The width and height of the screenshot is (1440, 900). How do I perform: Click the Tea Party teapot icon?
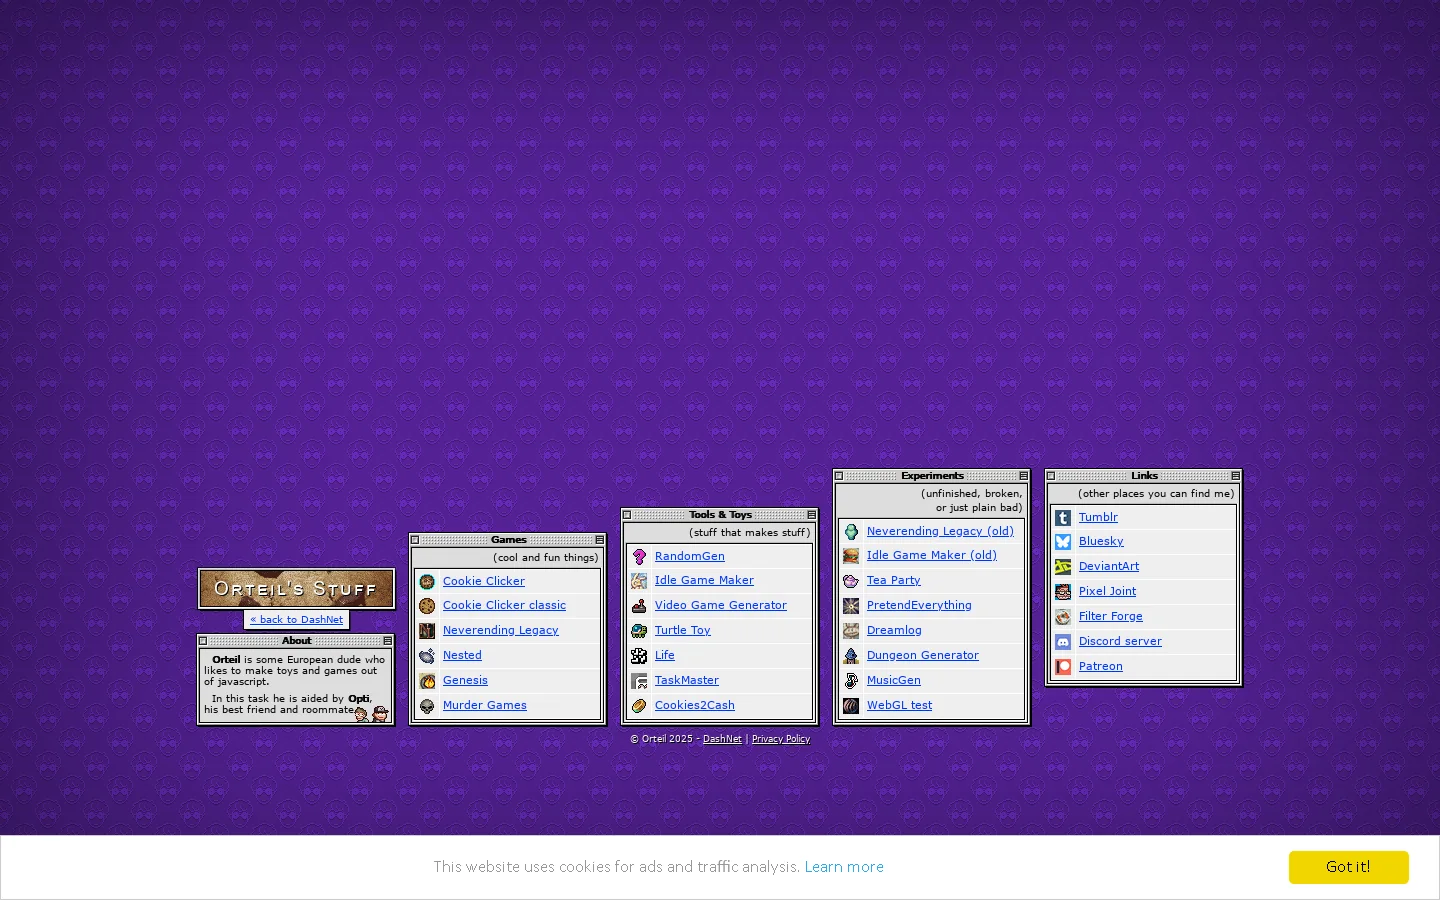click(x=851, y=581)
